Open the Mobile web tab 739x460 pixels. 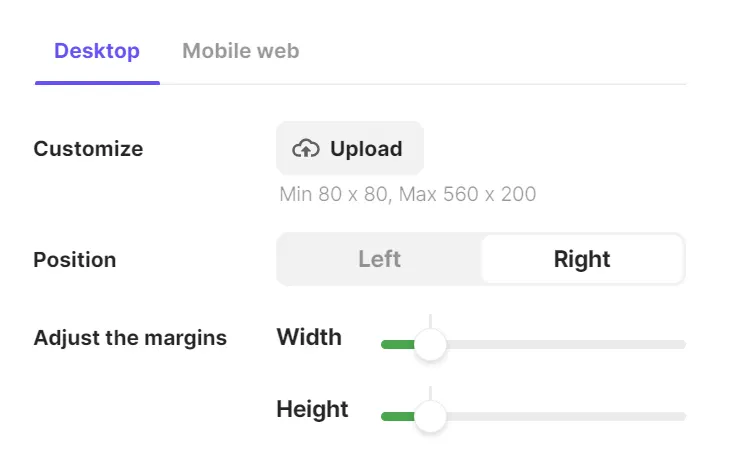pos(240,51)
